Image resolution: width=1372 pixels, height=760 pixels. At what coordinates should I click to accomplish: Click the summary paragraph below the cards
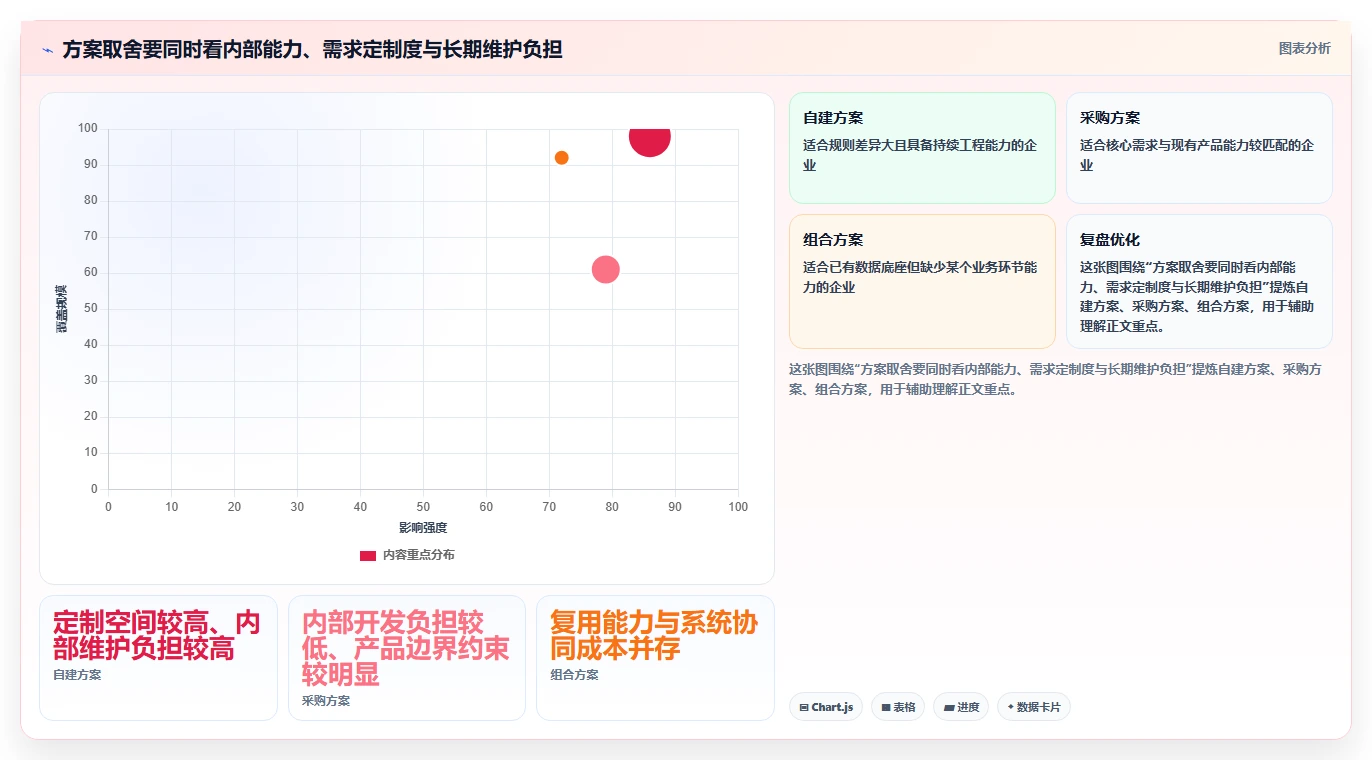click(x=1055, y=379)
